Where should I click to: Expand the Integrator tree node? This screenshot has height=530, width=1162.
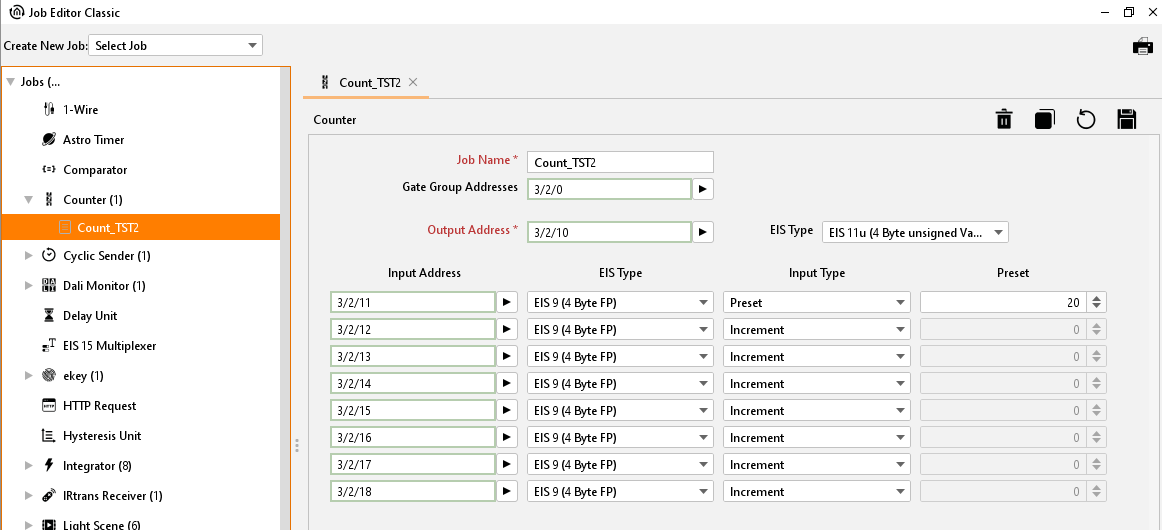(x=27, y=466)
